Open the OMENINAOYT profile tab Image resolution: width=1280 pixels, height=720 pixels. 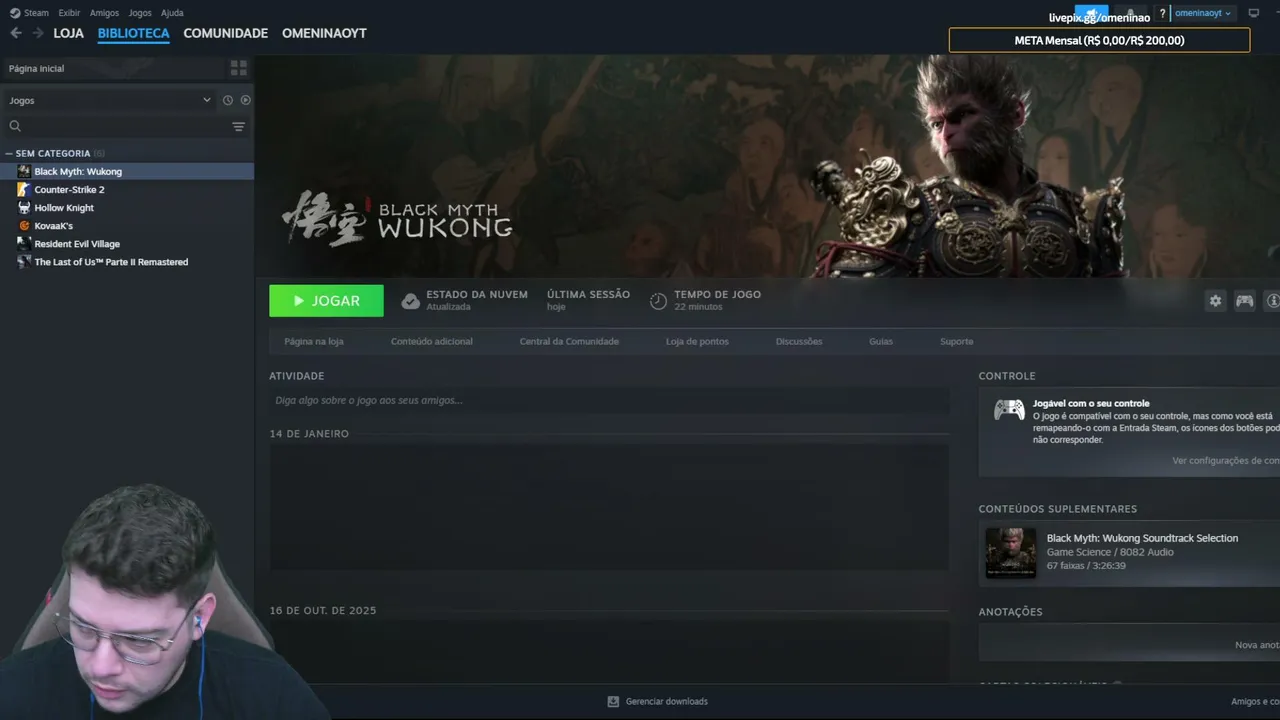point(324,33)
